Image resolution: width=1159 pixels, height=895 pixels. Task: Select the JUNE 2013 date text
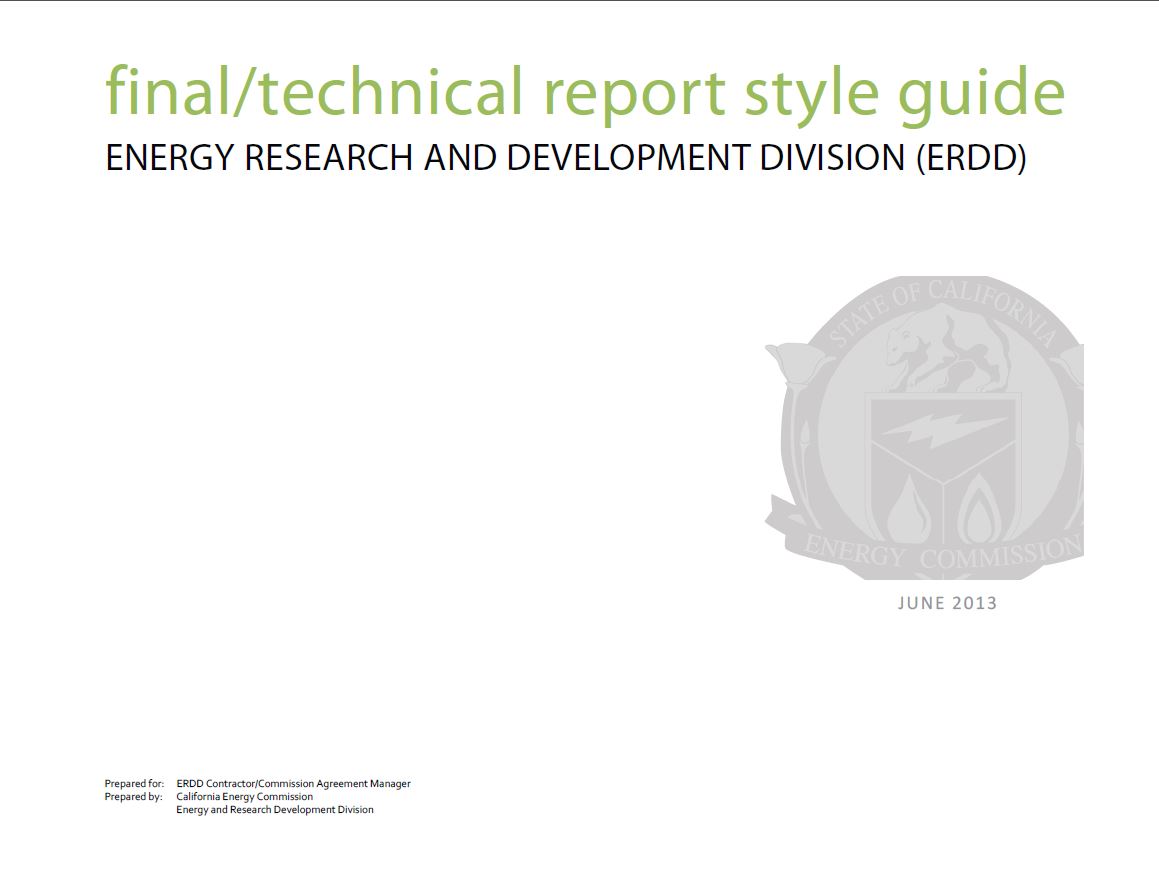947,604
